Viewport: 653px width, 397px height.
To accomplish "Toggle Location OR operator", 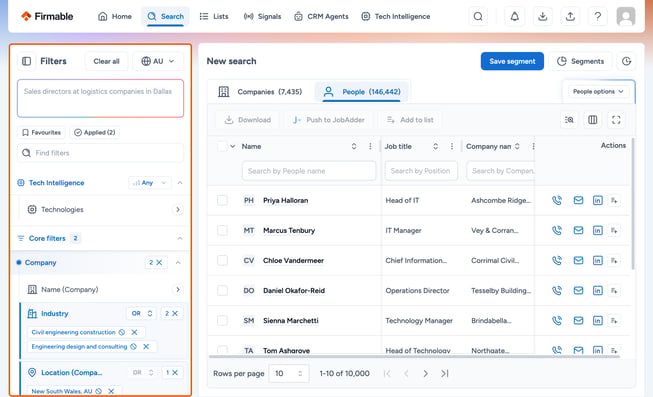I will coord(143,373).
